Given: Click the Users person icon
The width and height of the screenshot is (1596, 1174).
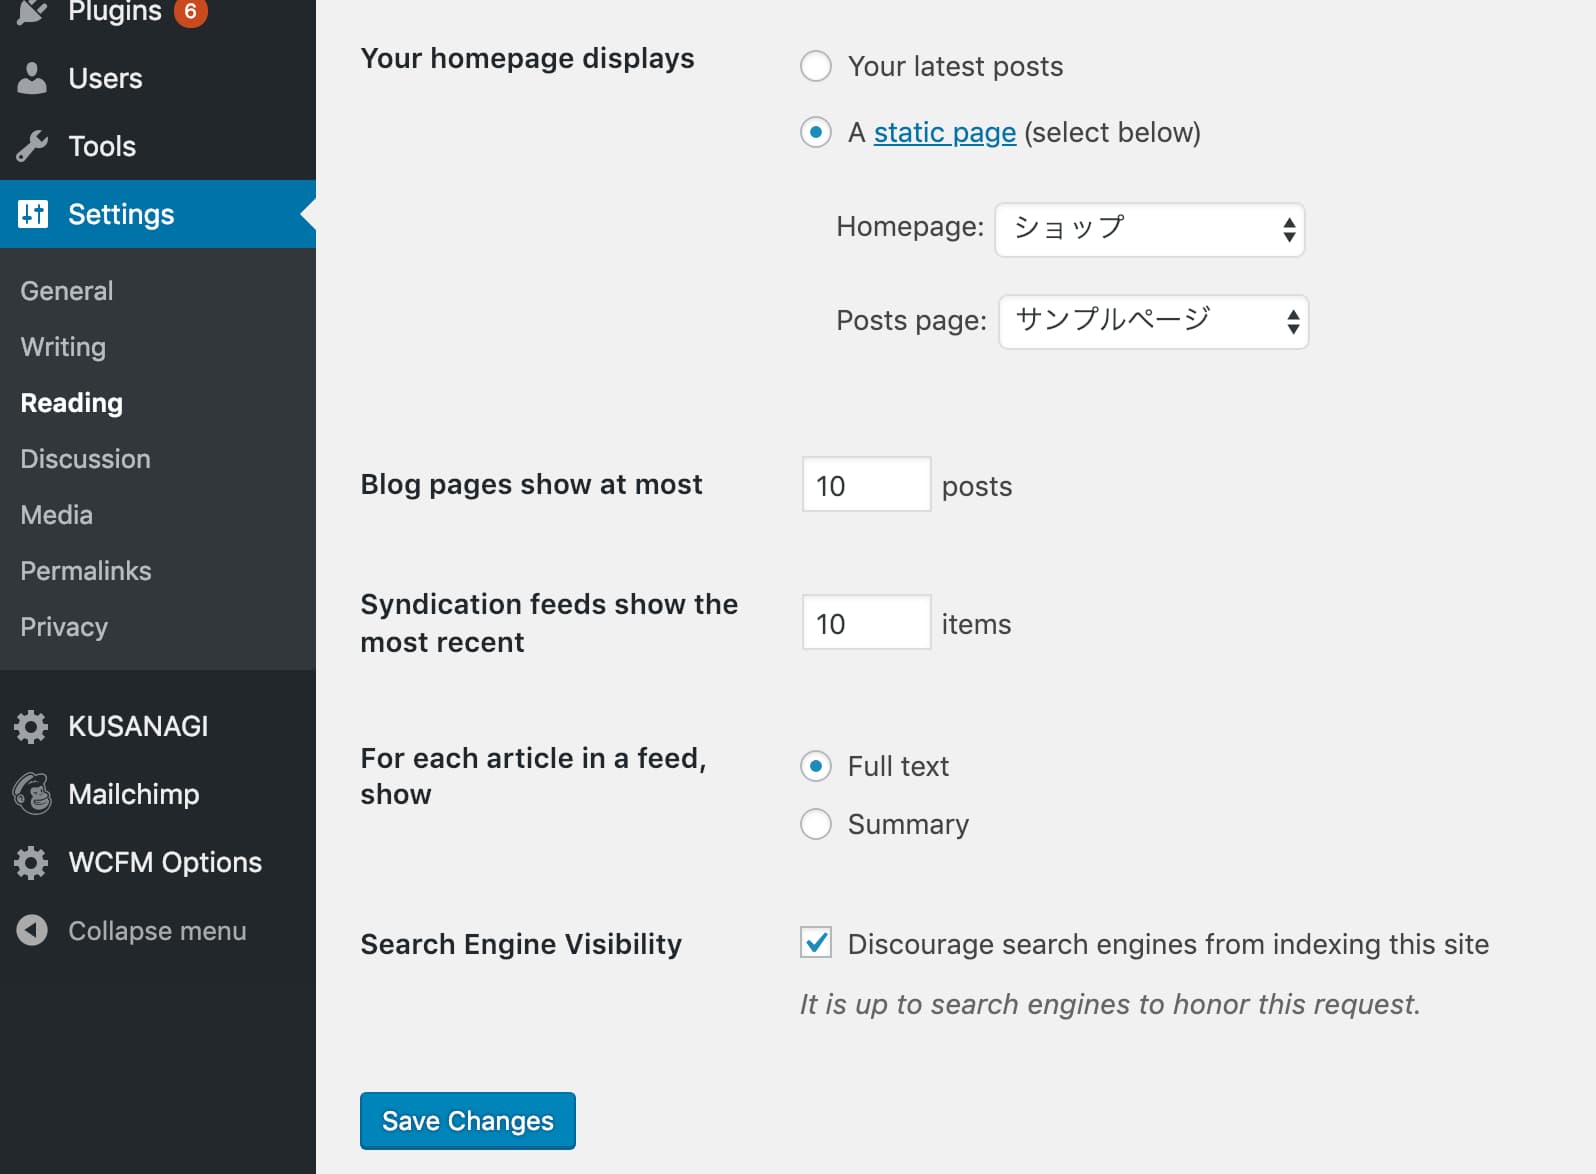Looking at the screenshot, I should (x=32, y=78).
